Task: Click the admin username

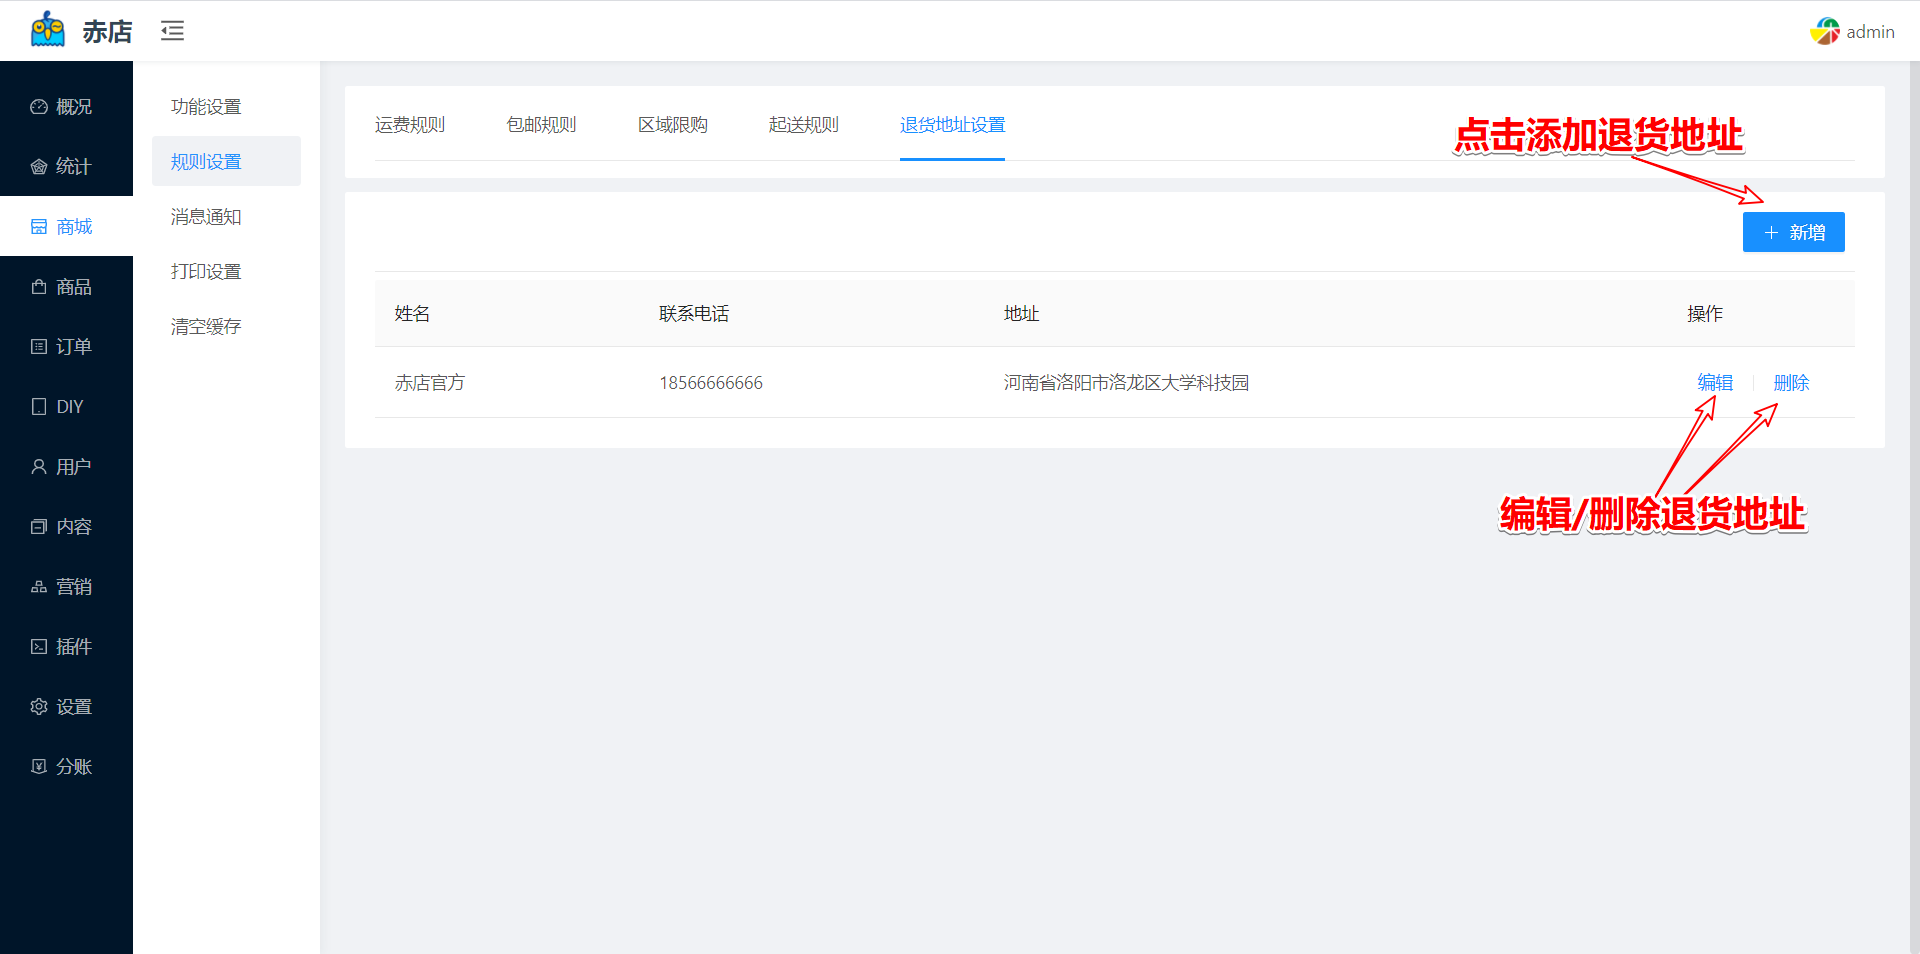Action: pos(1870,32)
